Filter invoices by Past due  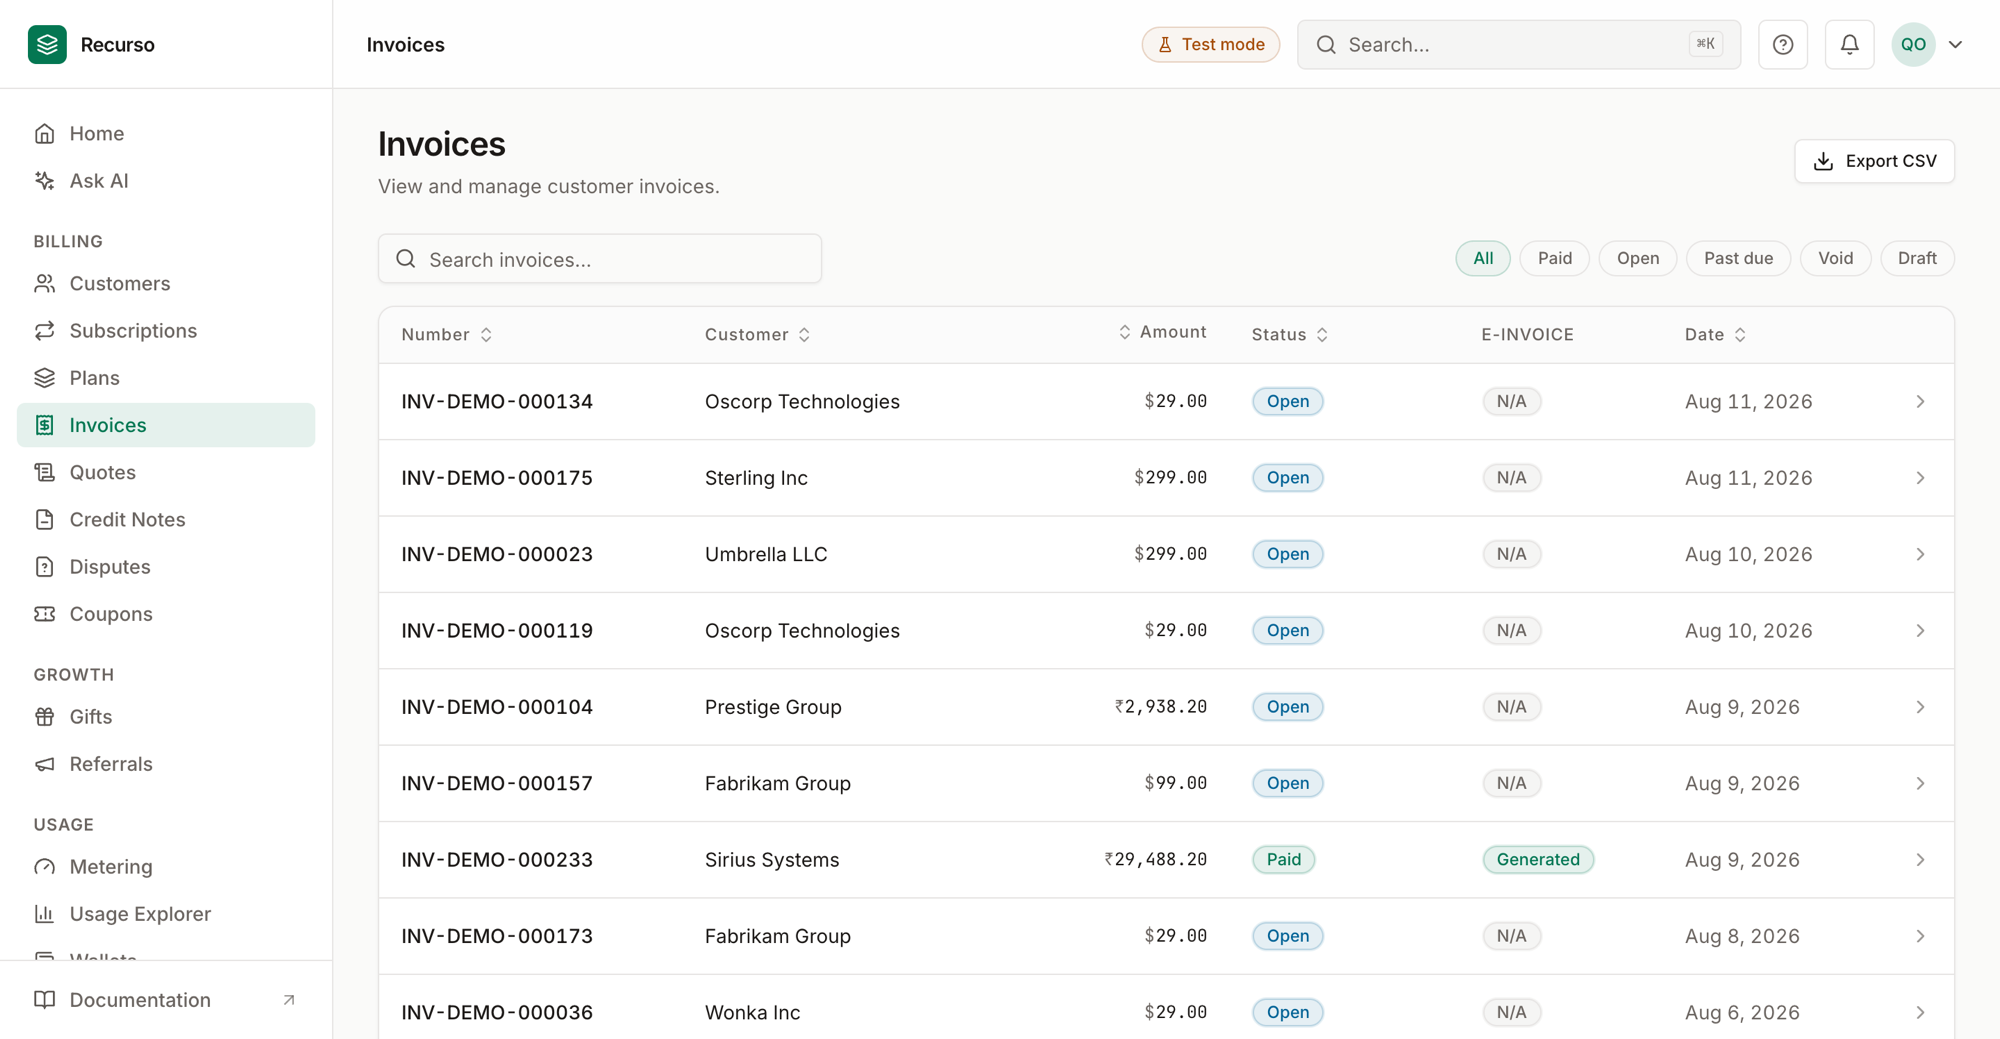[x=1738, y=258]
